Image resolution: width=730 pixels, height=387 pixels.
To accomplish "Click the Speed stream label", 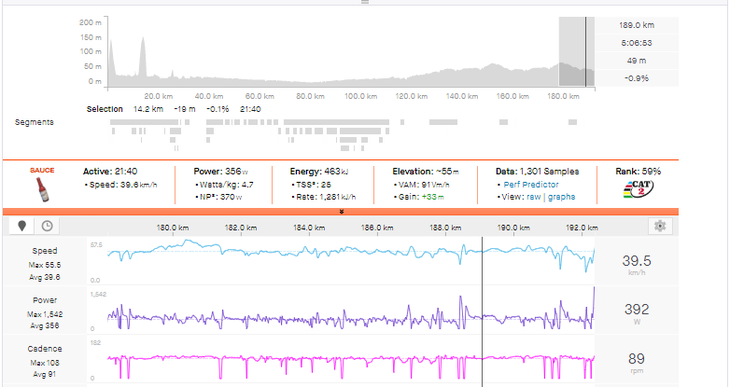I will point(45,251).
